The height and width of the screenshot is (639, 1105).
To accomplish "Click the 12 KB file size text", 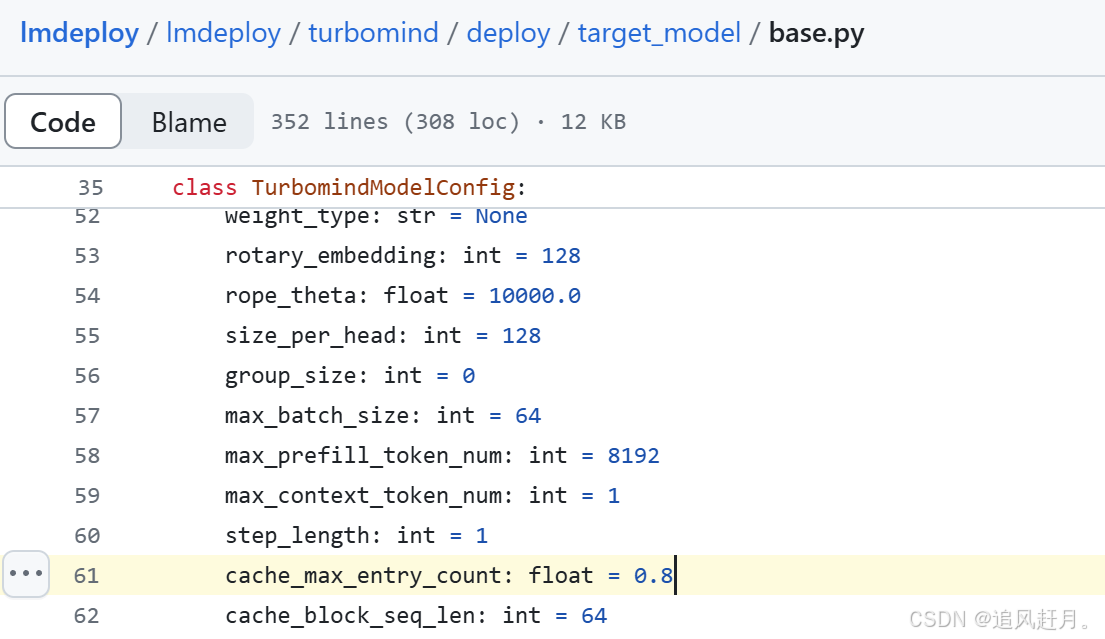I will point(593,122).
